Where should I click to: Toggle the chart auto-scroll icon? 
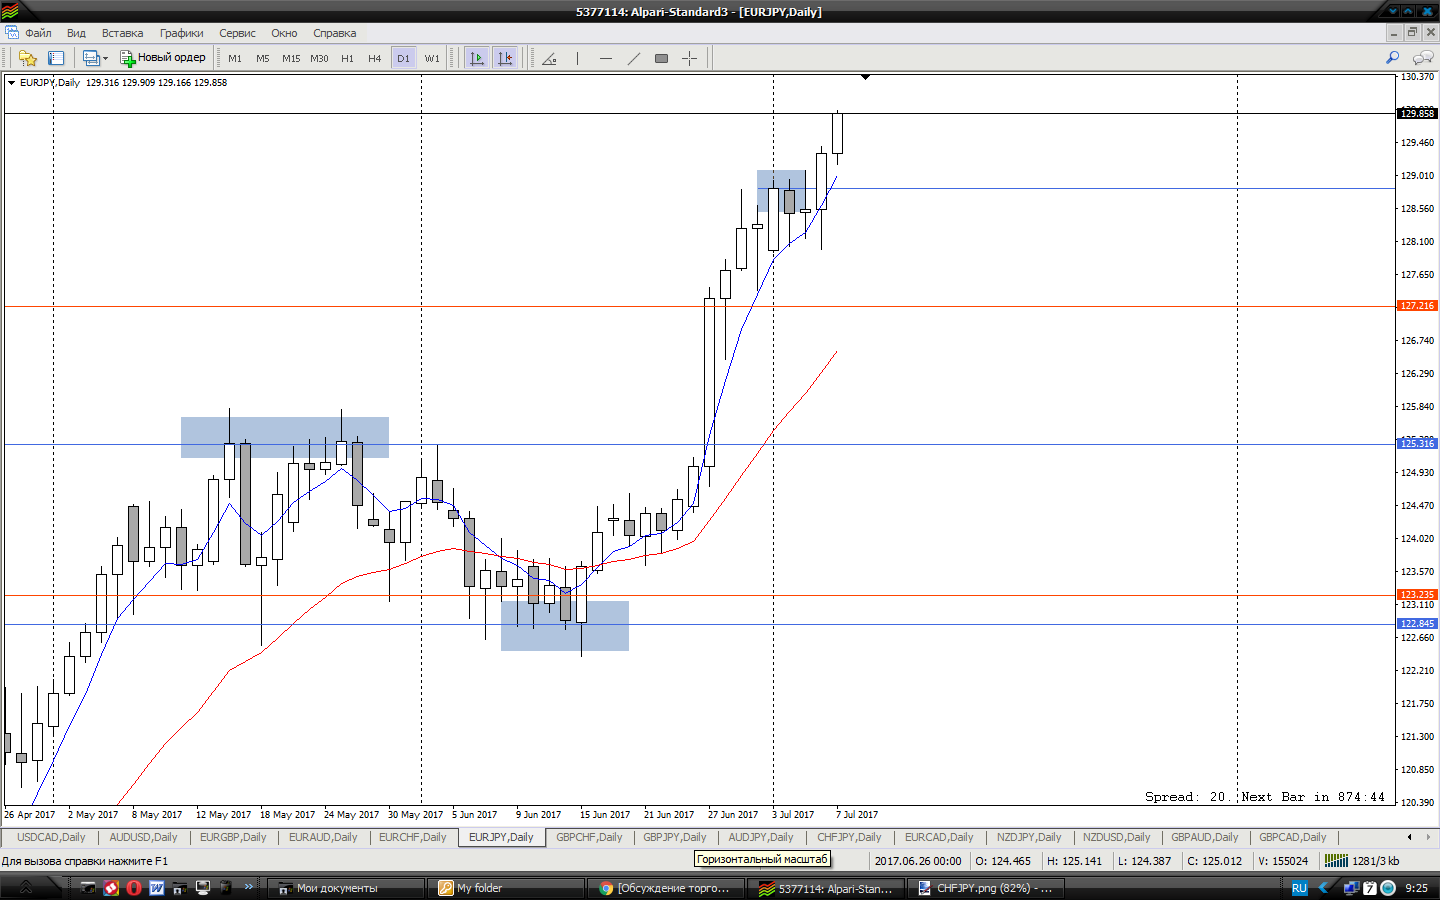[x=477, y=58]
